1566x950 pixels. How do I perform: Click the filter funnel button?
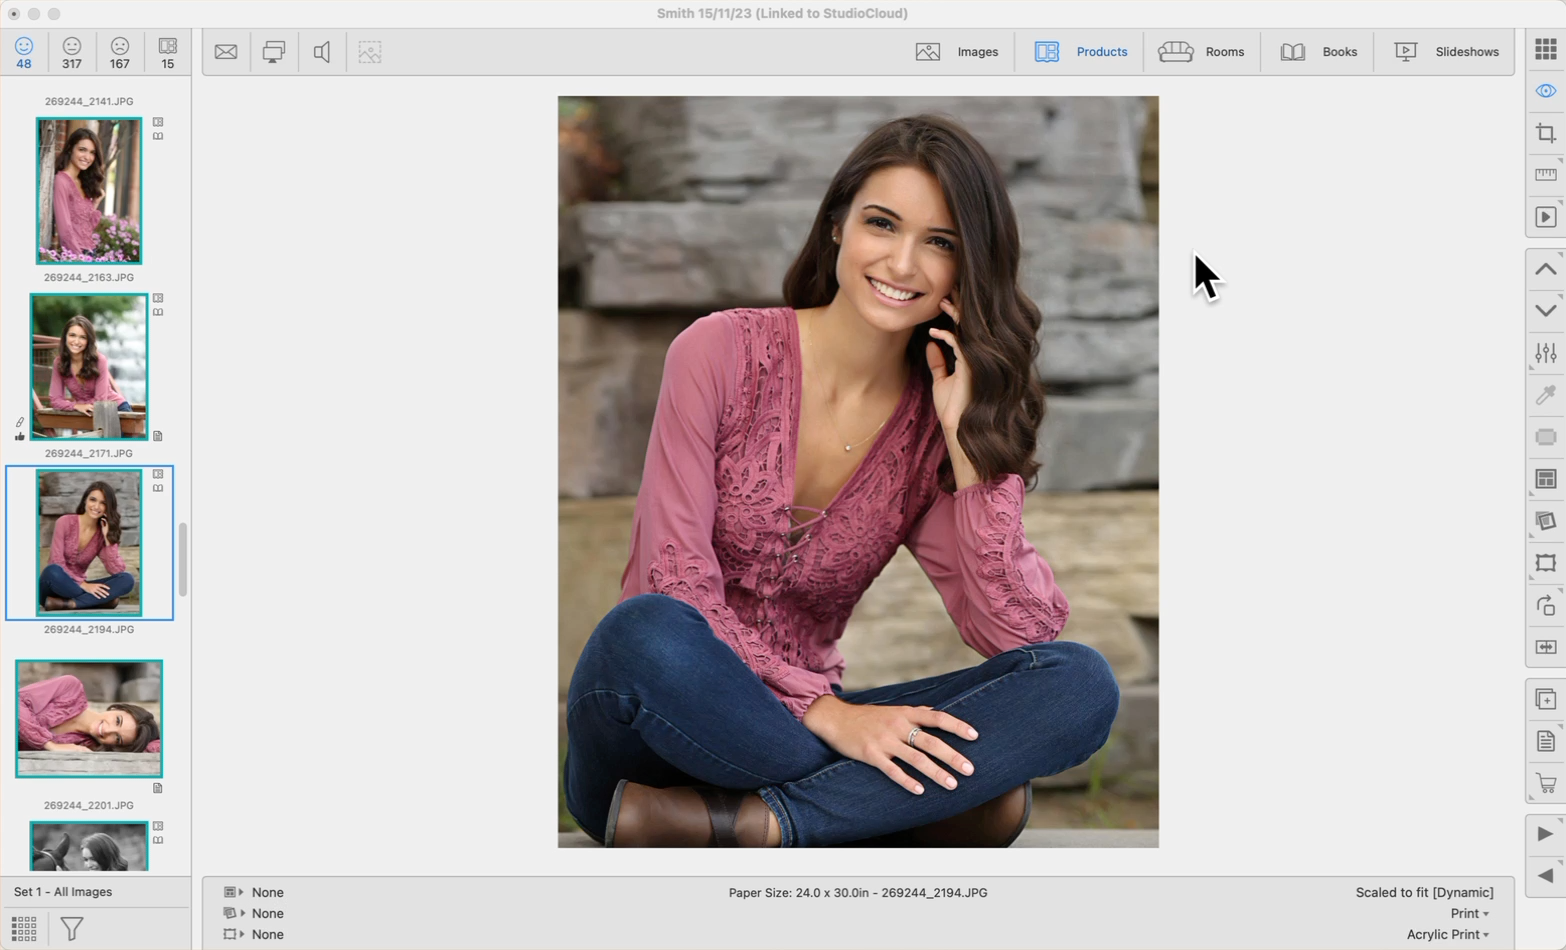click(72, 928)
